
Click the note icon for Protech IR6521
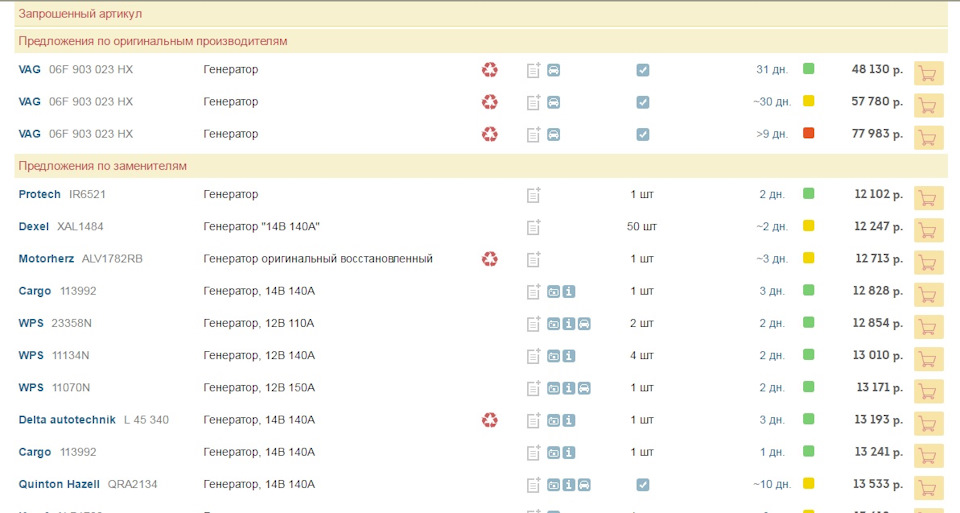pyautogui.click(x=533, y=195)
